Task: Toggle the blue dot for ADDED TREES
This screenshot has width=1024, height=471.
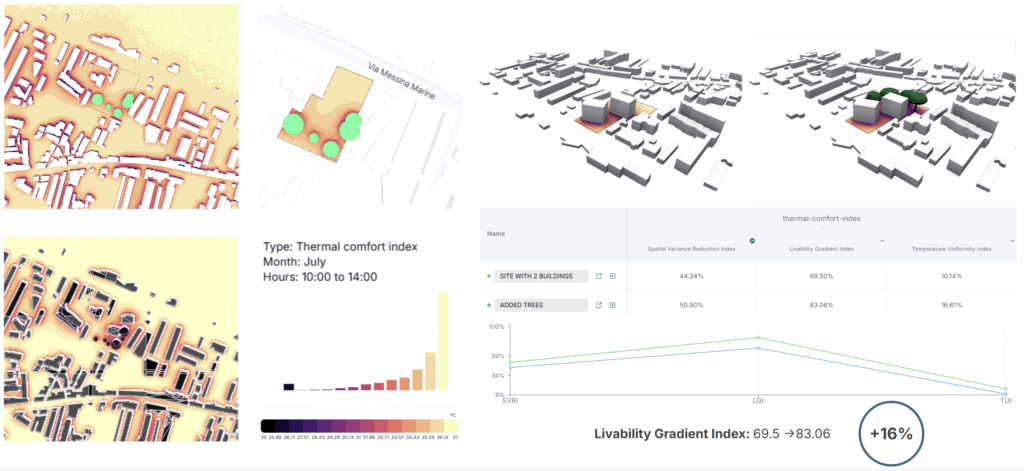Action: [489, 305]
